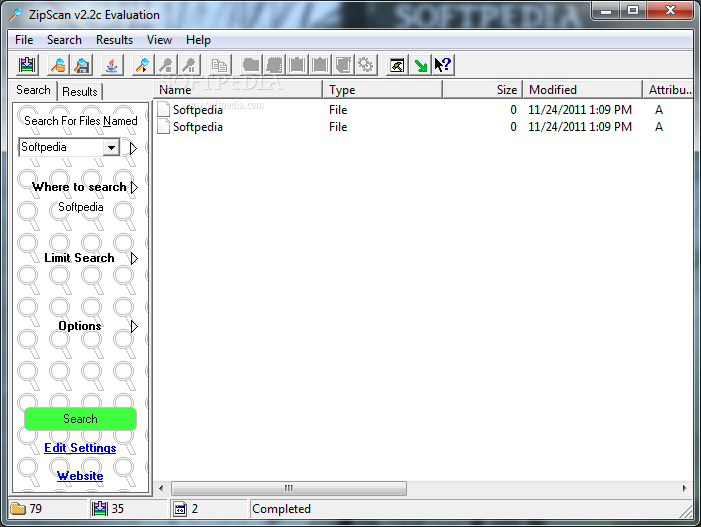Click the file icon of second Softpedia row
The height and width of the screenshot is (527, 701).
click(x=164, y=126)
